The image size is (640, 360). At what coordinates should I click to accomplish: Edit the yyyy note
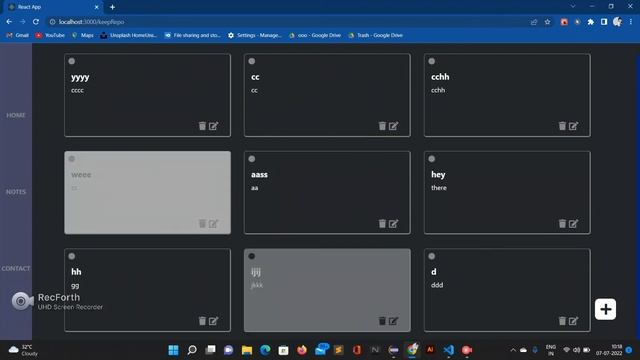(x=213, y=126)
